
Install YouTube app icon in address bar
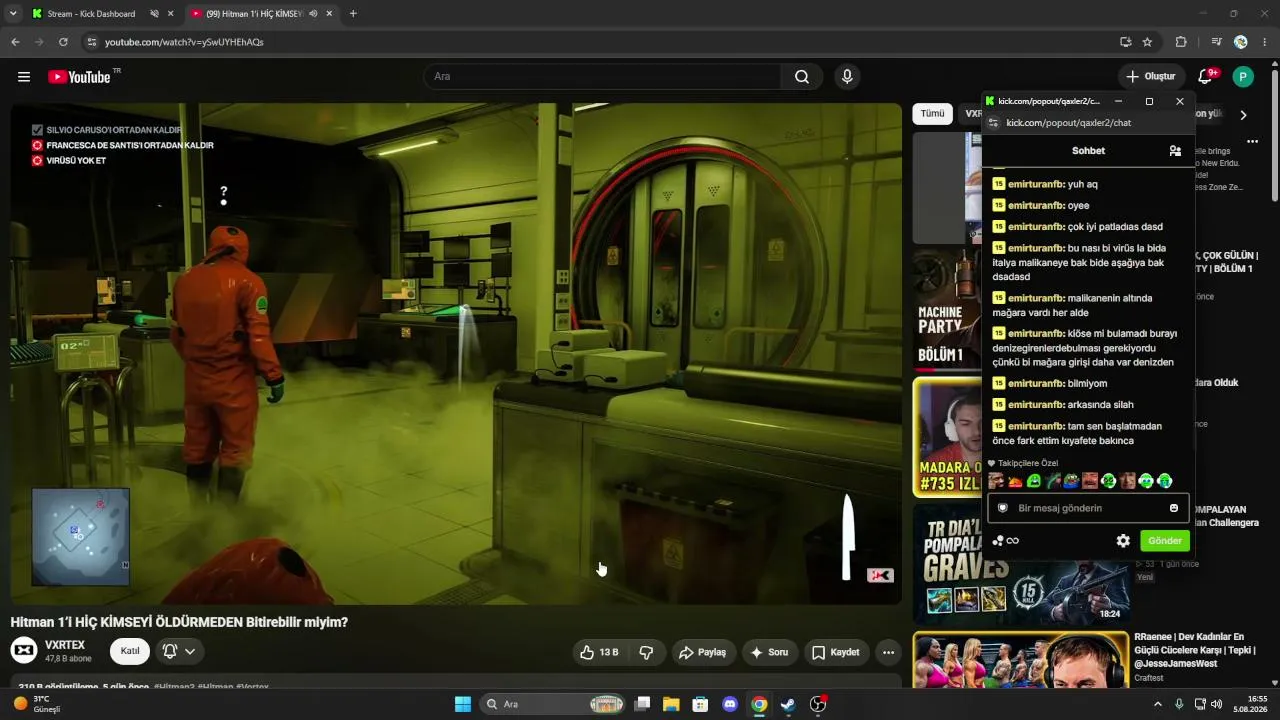(x=1125, y=42)
